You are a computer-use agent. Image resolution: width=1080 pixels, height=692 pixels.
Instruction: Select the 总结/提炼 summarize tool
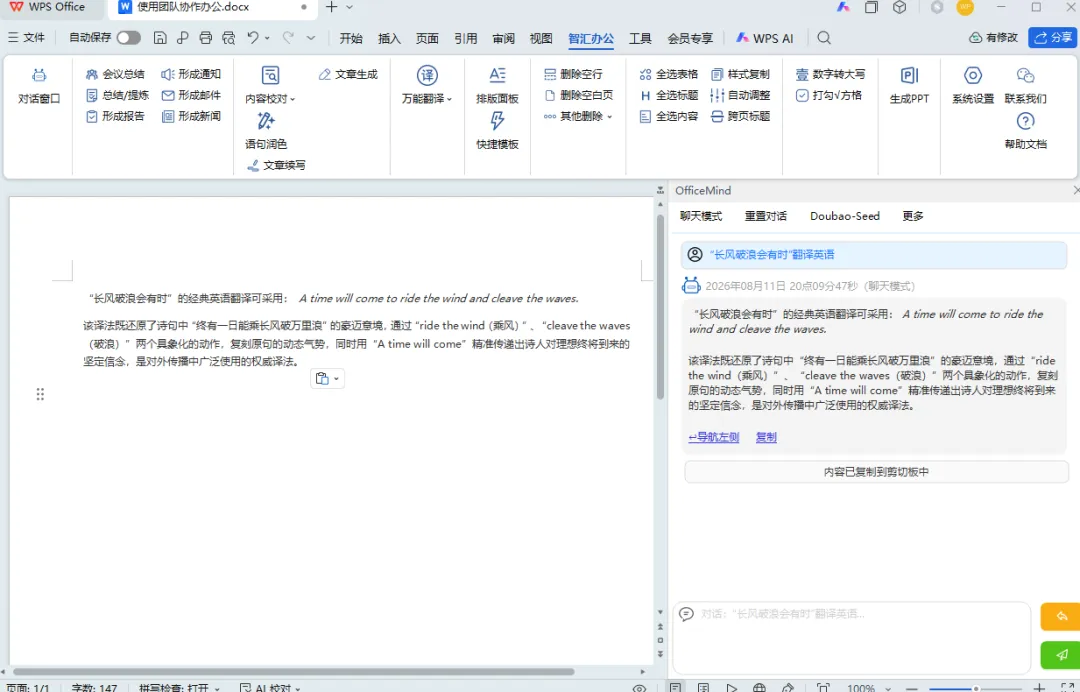117,95
